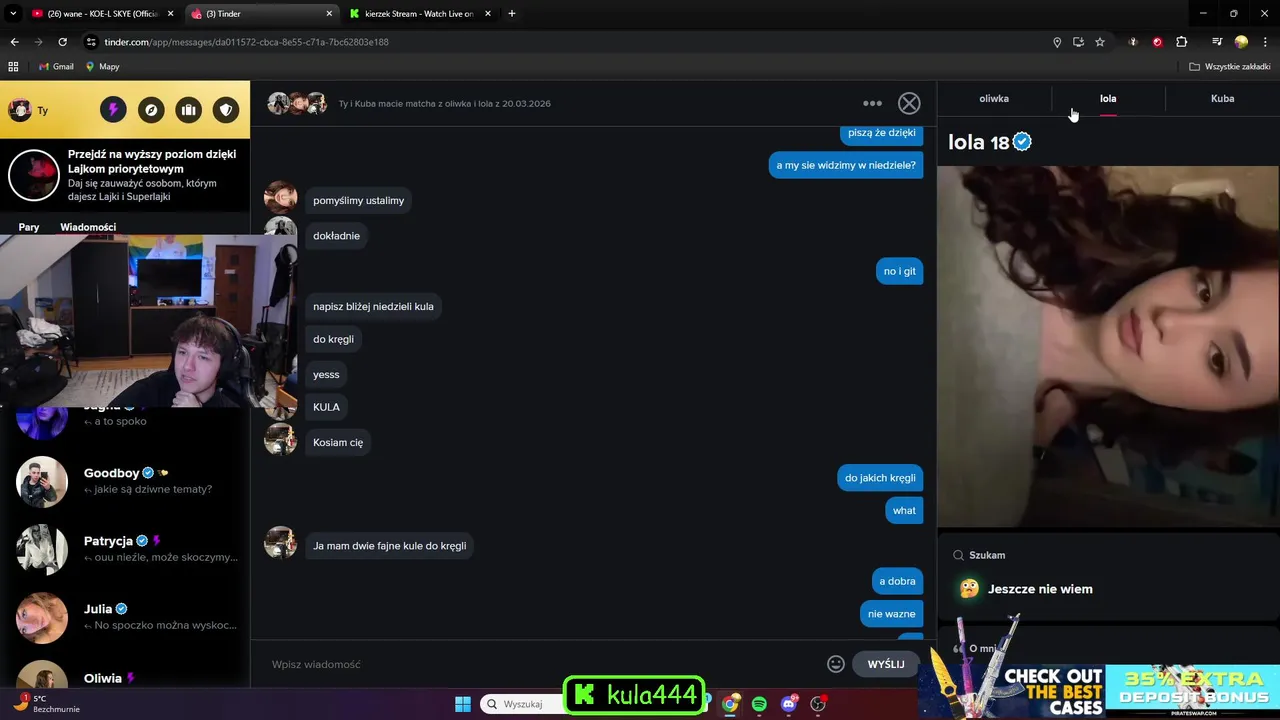Click the tinder.com address bar
The height and width of the screenshot is (720, 1280).
click(x=560, y=42)
